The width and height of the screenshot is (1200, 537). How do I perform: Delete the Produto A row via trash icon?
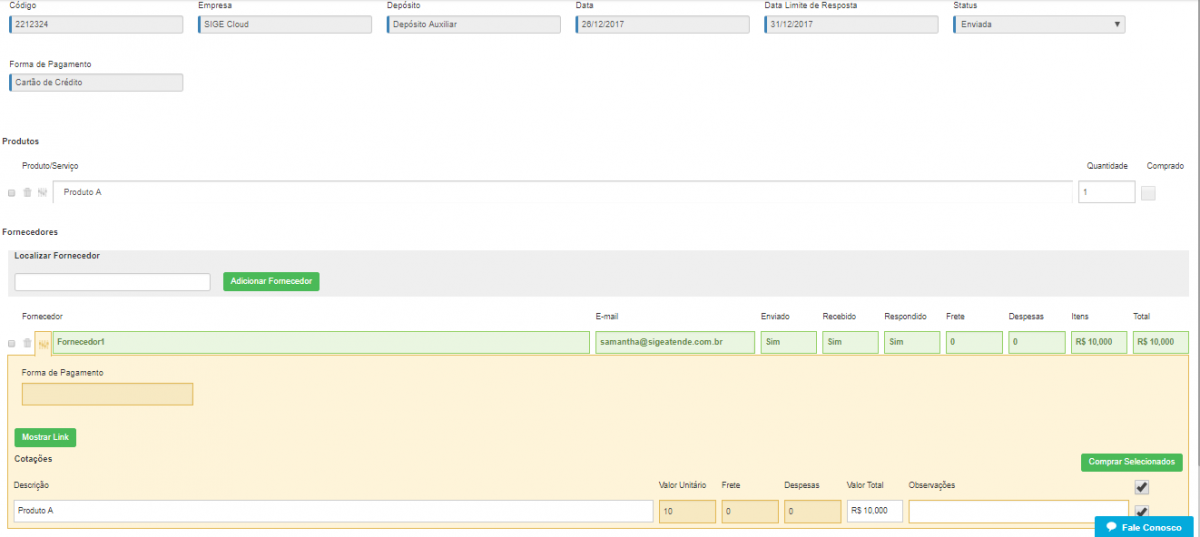[27, 192]
